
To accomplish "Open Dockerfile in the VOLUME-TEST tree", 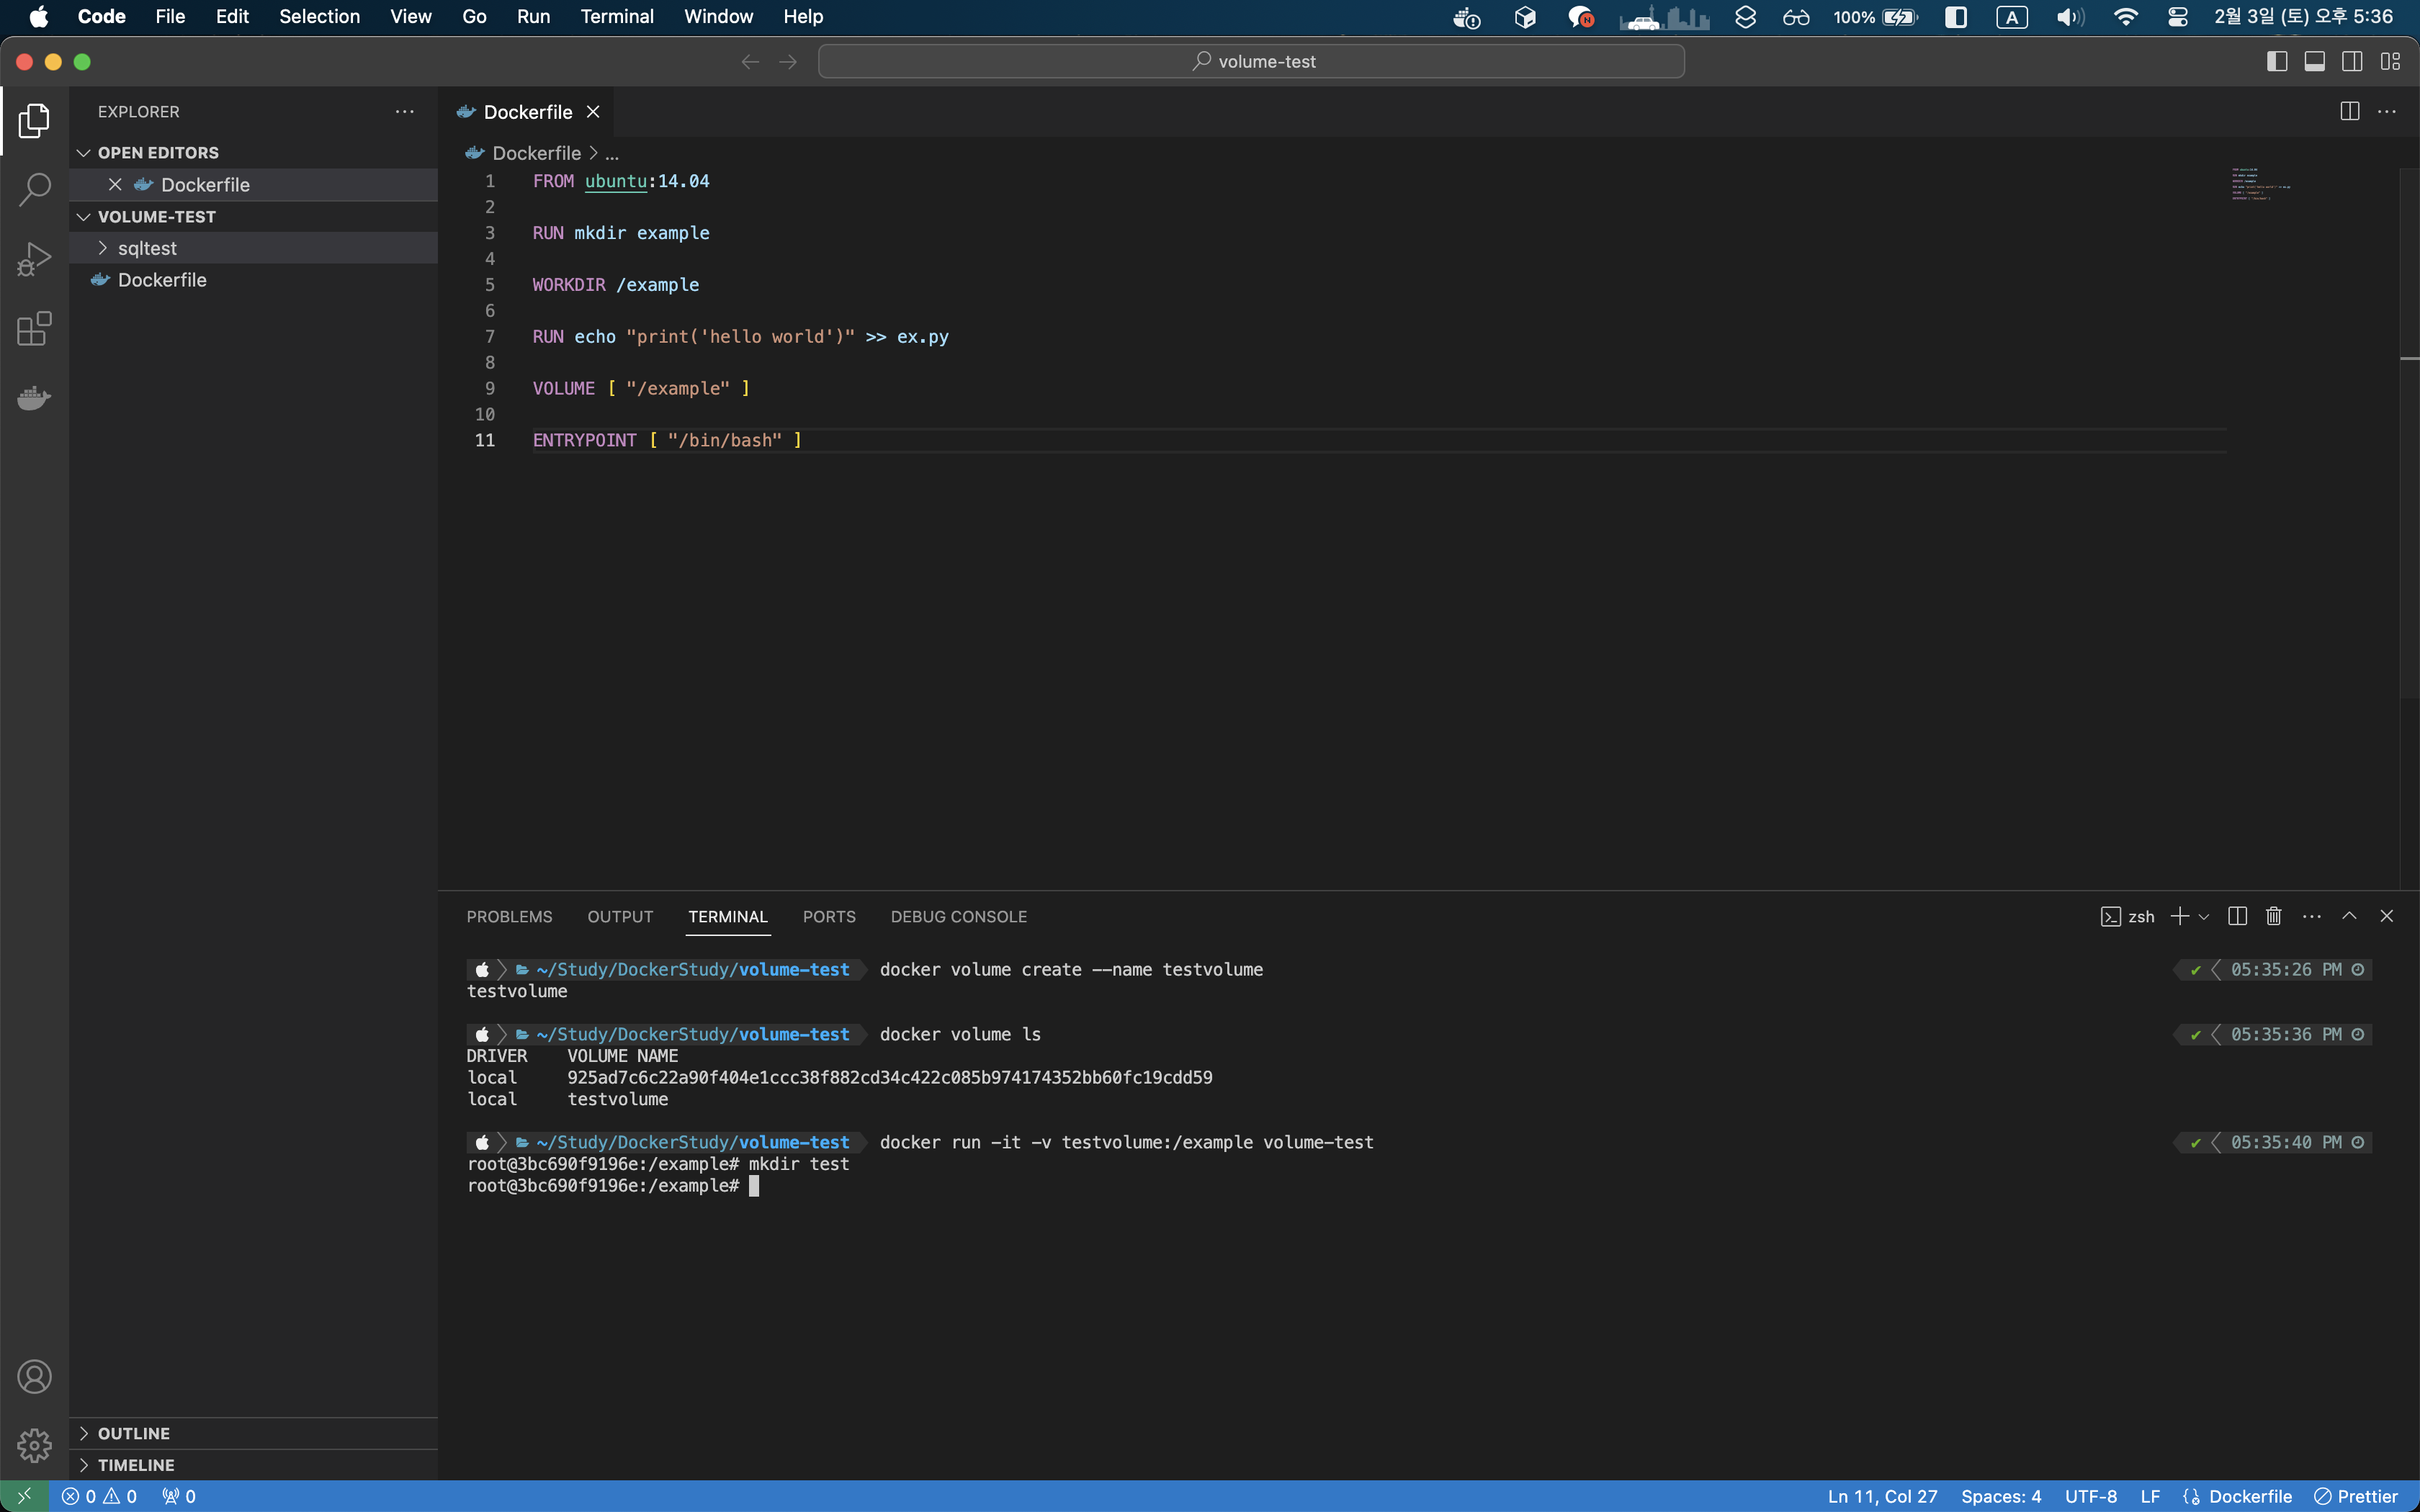I will 254,280.
